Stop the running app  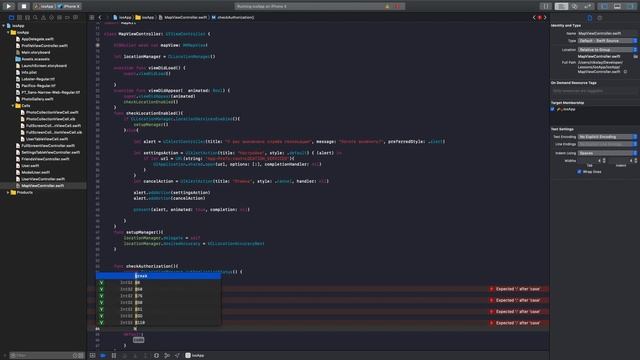tap(24, 6)
